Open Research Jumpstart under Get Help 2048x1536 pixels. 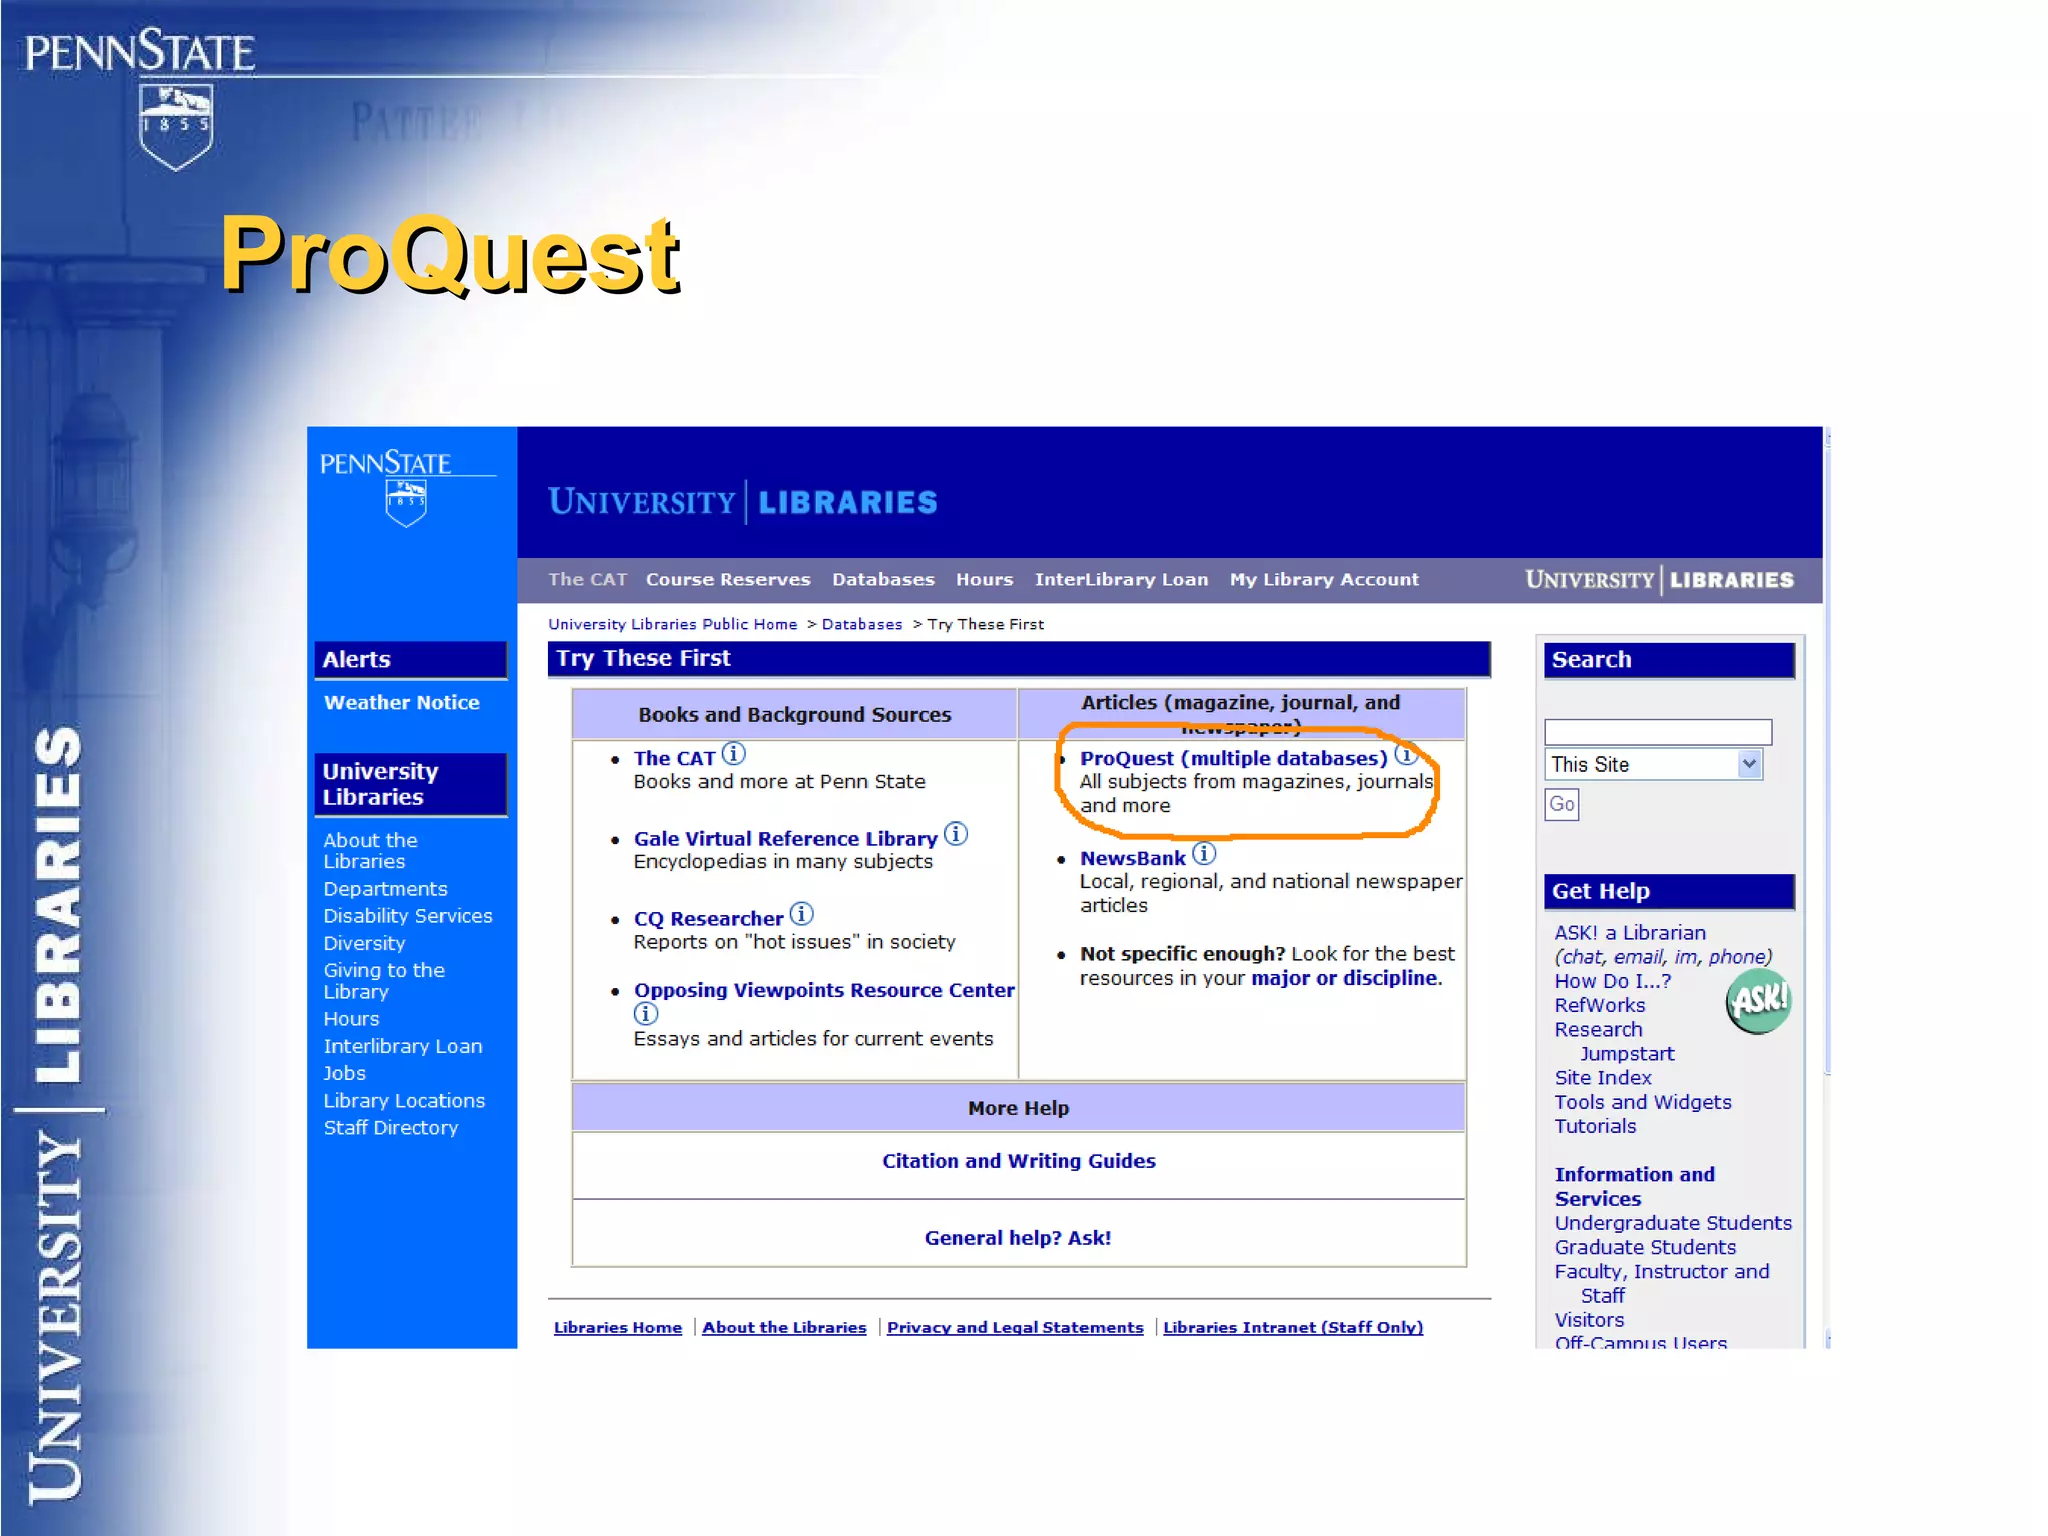click(1615, 1042)
